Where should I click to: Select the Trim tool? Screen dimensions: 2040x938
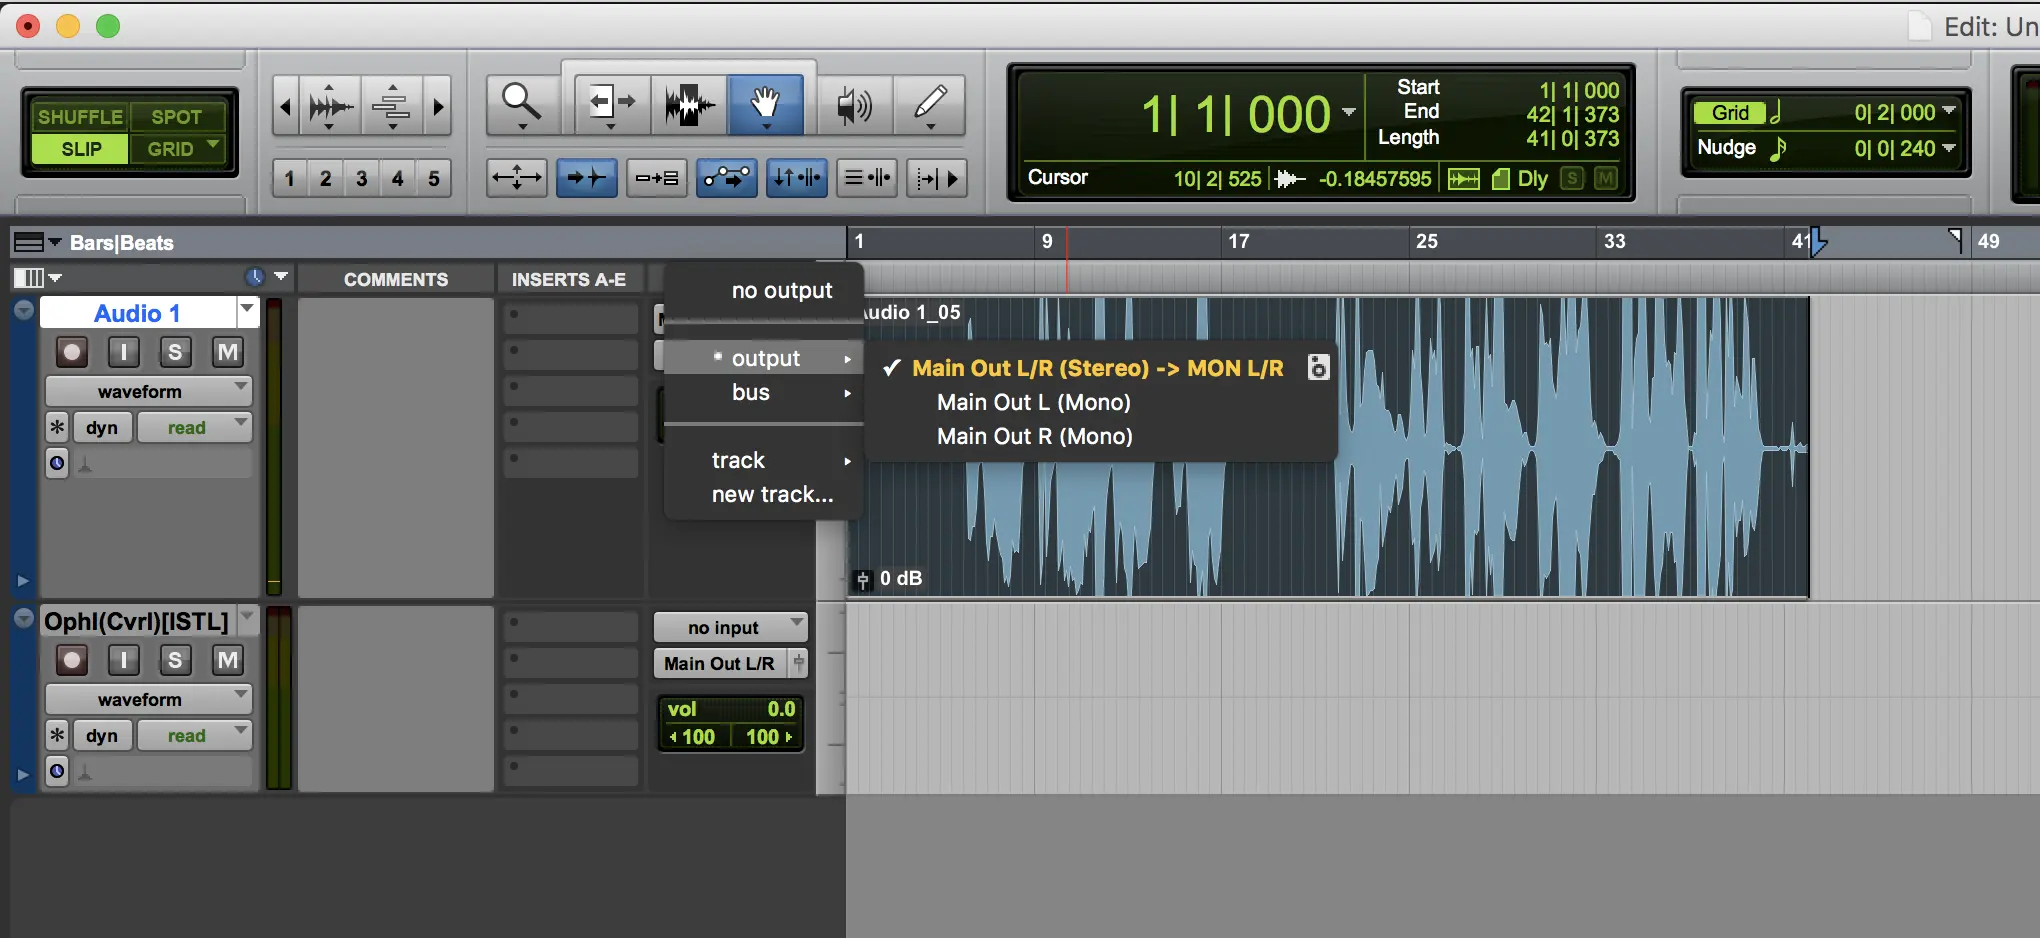[x=612, y=104]
